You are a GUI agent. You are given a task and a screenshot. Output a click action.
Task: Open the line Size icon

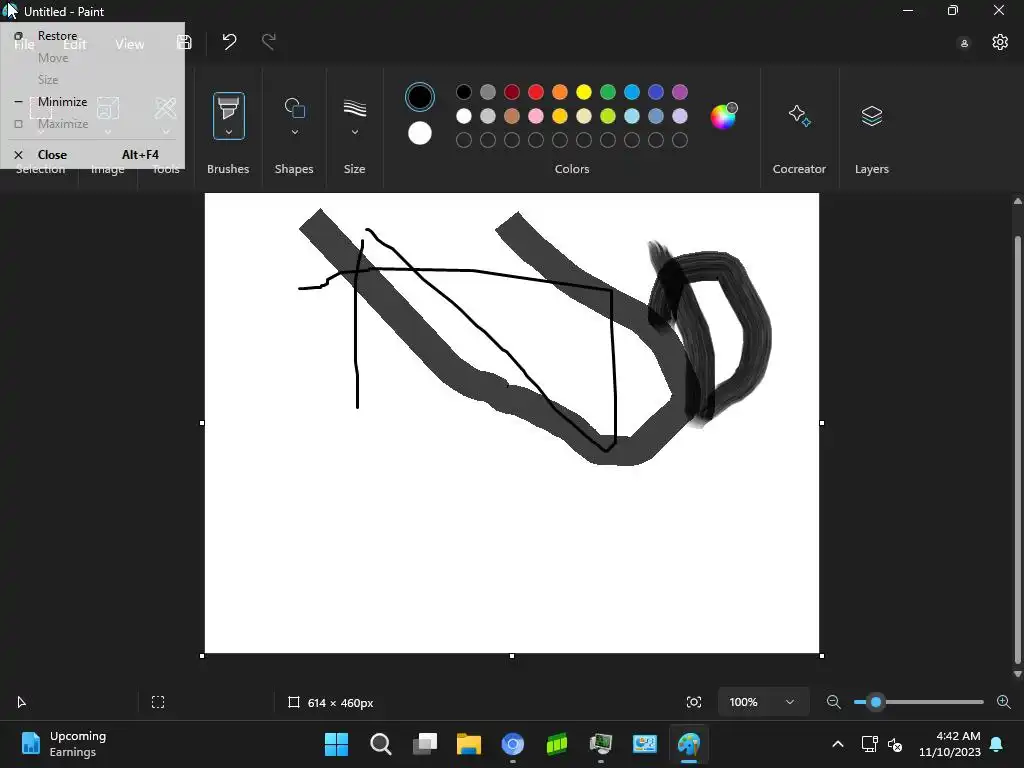coord(355,108)
